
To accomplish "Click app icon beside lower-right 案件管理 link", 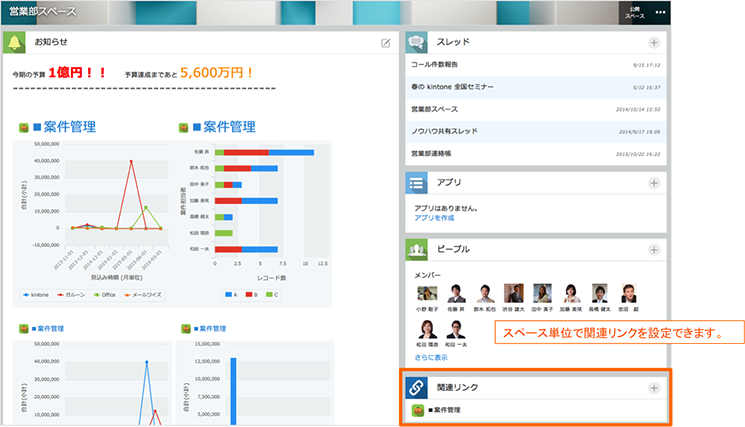I will coord(186,329).
